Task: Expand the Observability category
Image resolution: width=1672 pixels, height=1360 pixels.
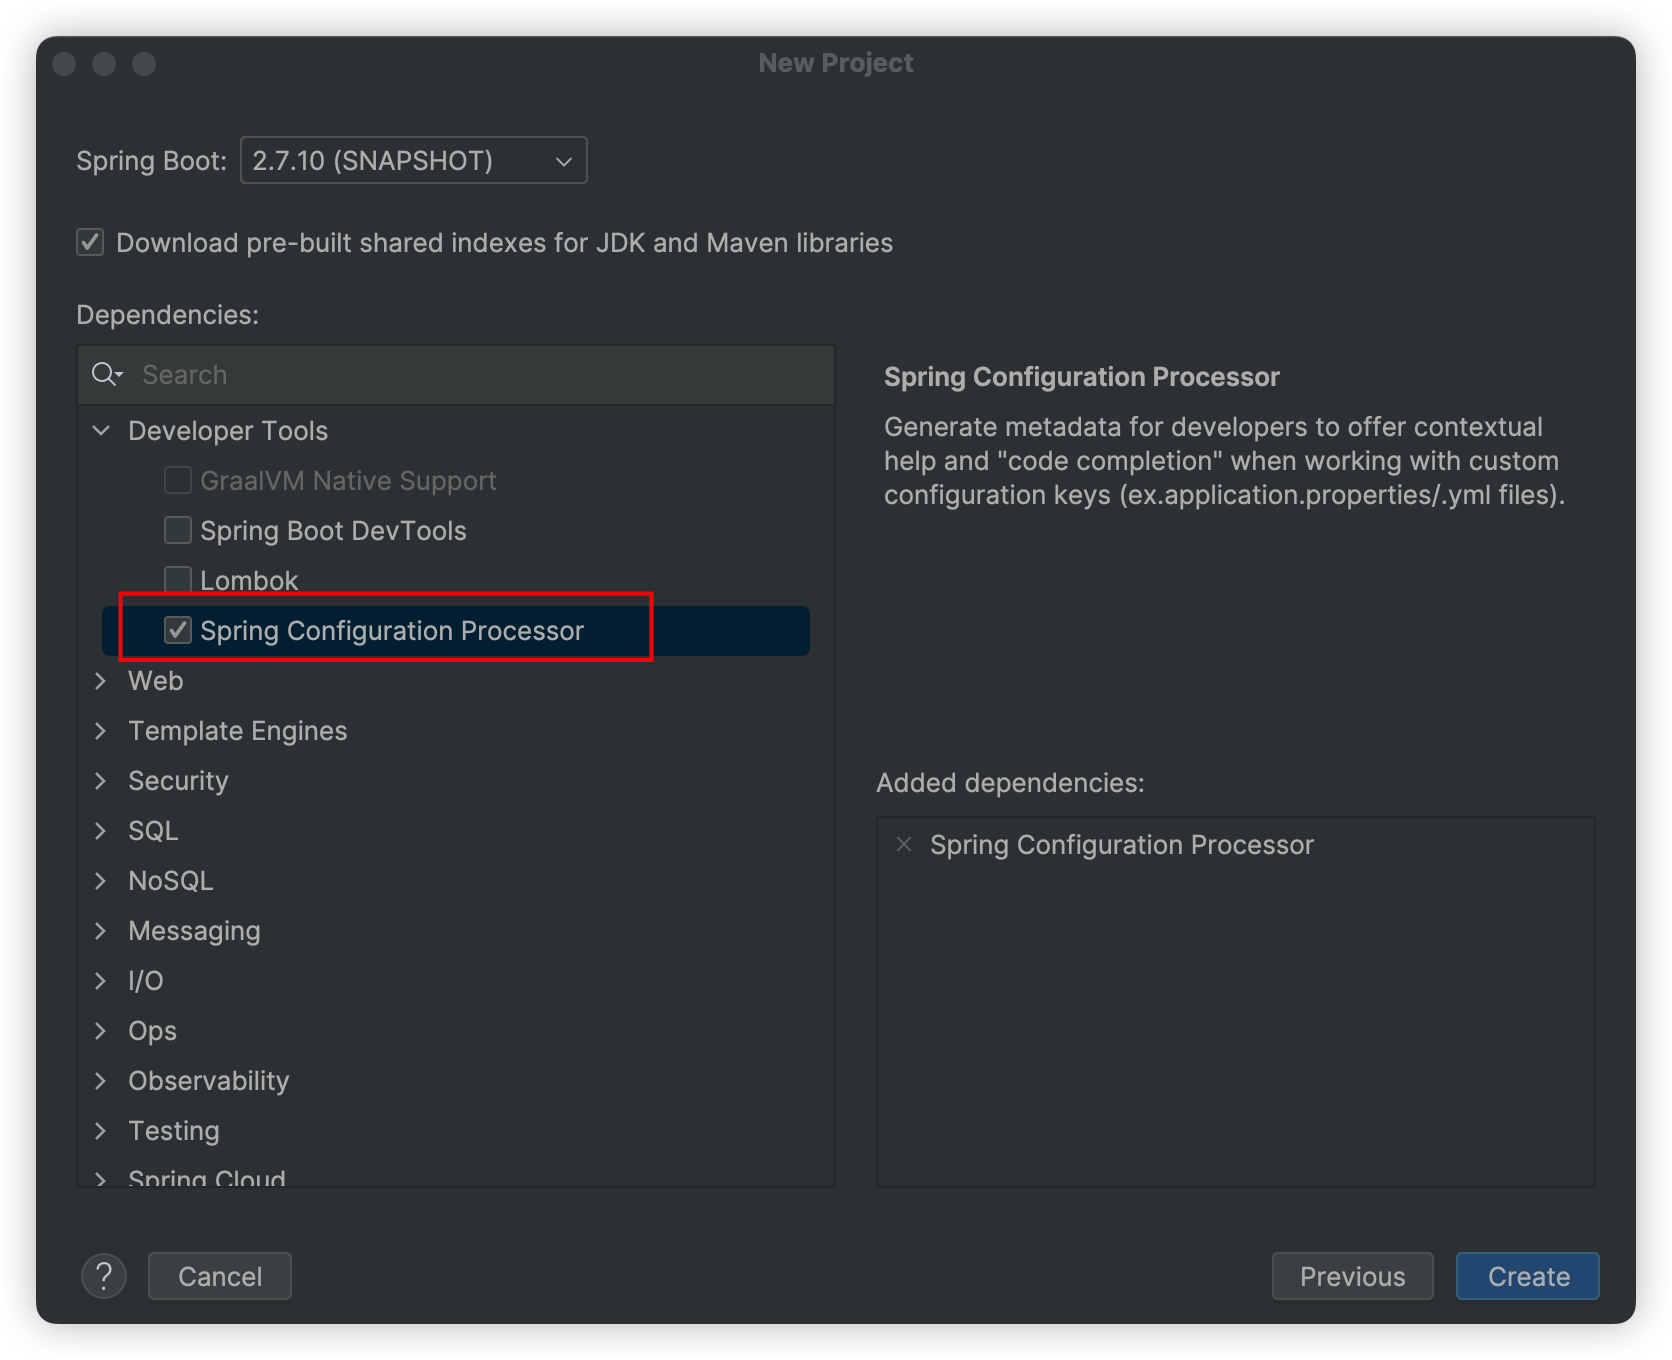Action: pyautogui.click(x=100, y=1081)
